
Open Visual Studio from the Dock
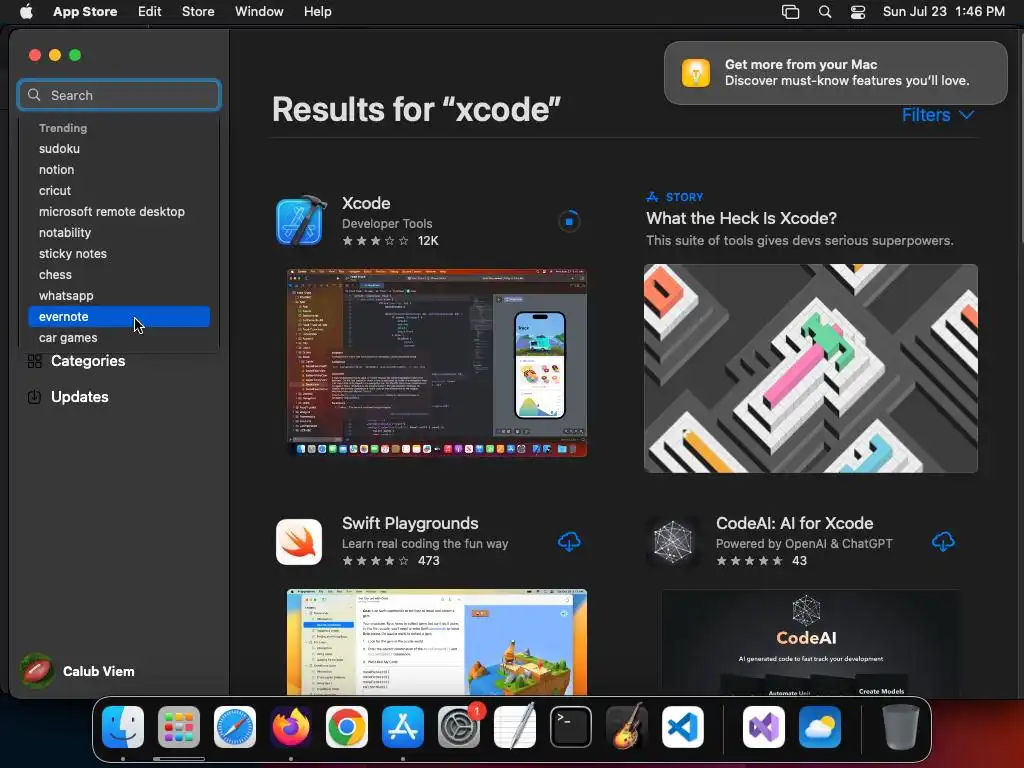point(763,726)
